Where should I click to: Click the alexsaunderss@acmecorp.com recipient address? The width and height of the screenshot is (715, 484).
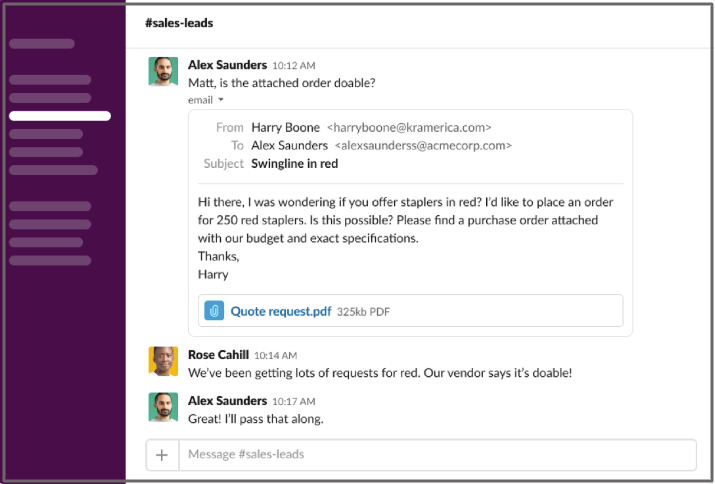click(x=422, y=145)
